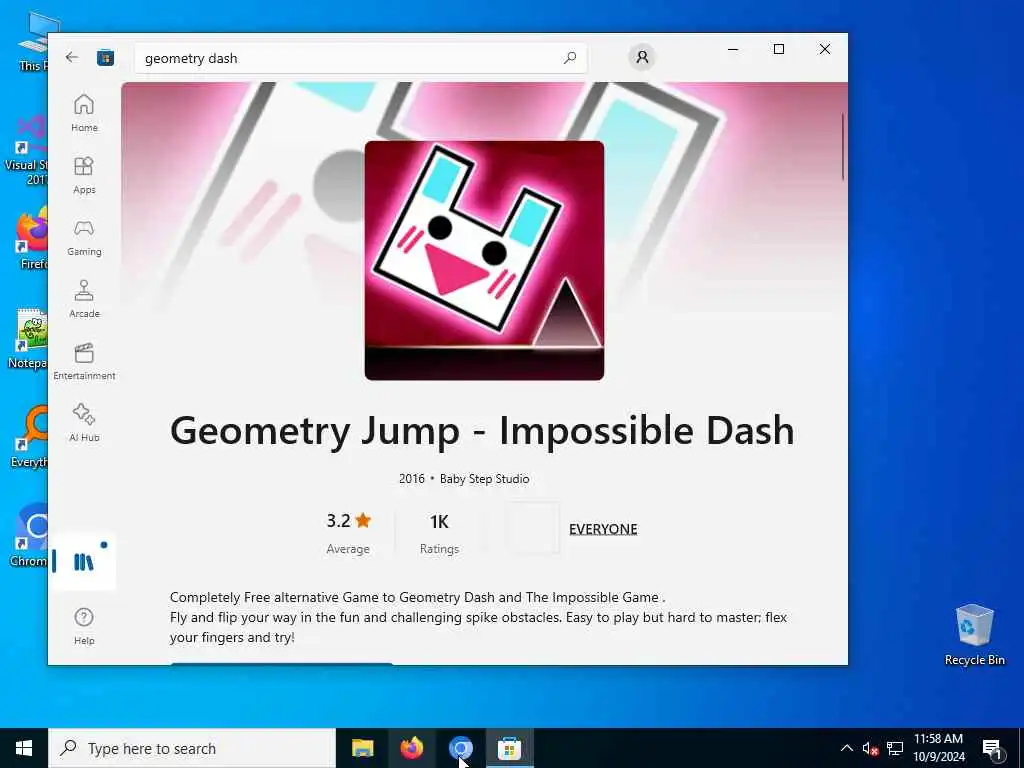Open Entertainment section in sidebar
The image size is (1024, 768).
(84, 361)
